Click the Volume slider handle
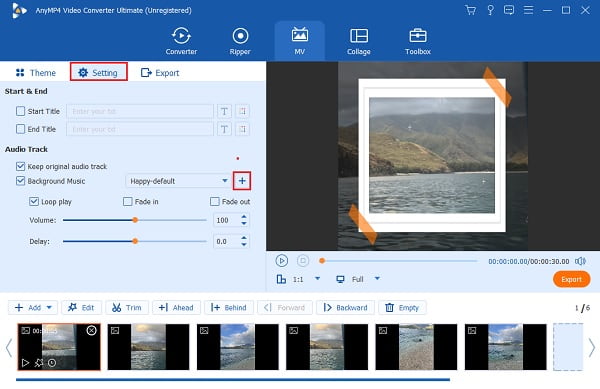Screen dimensions: 600x389 135,220
